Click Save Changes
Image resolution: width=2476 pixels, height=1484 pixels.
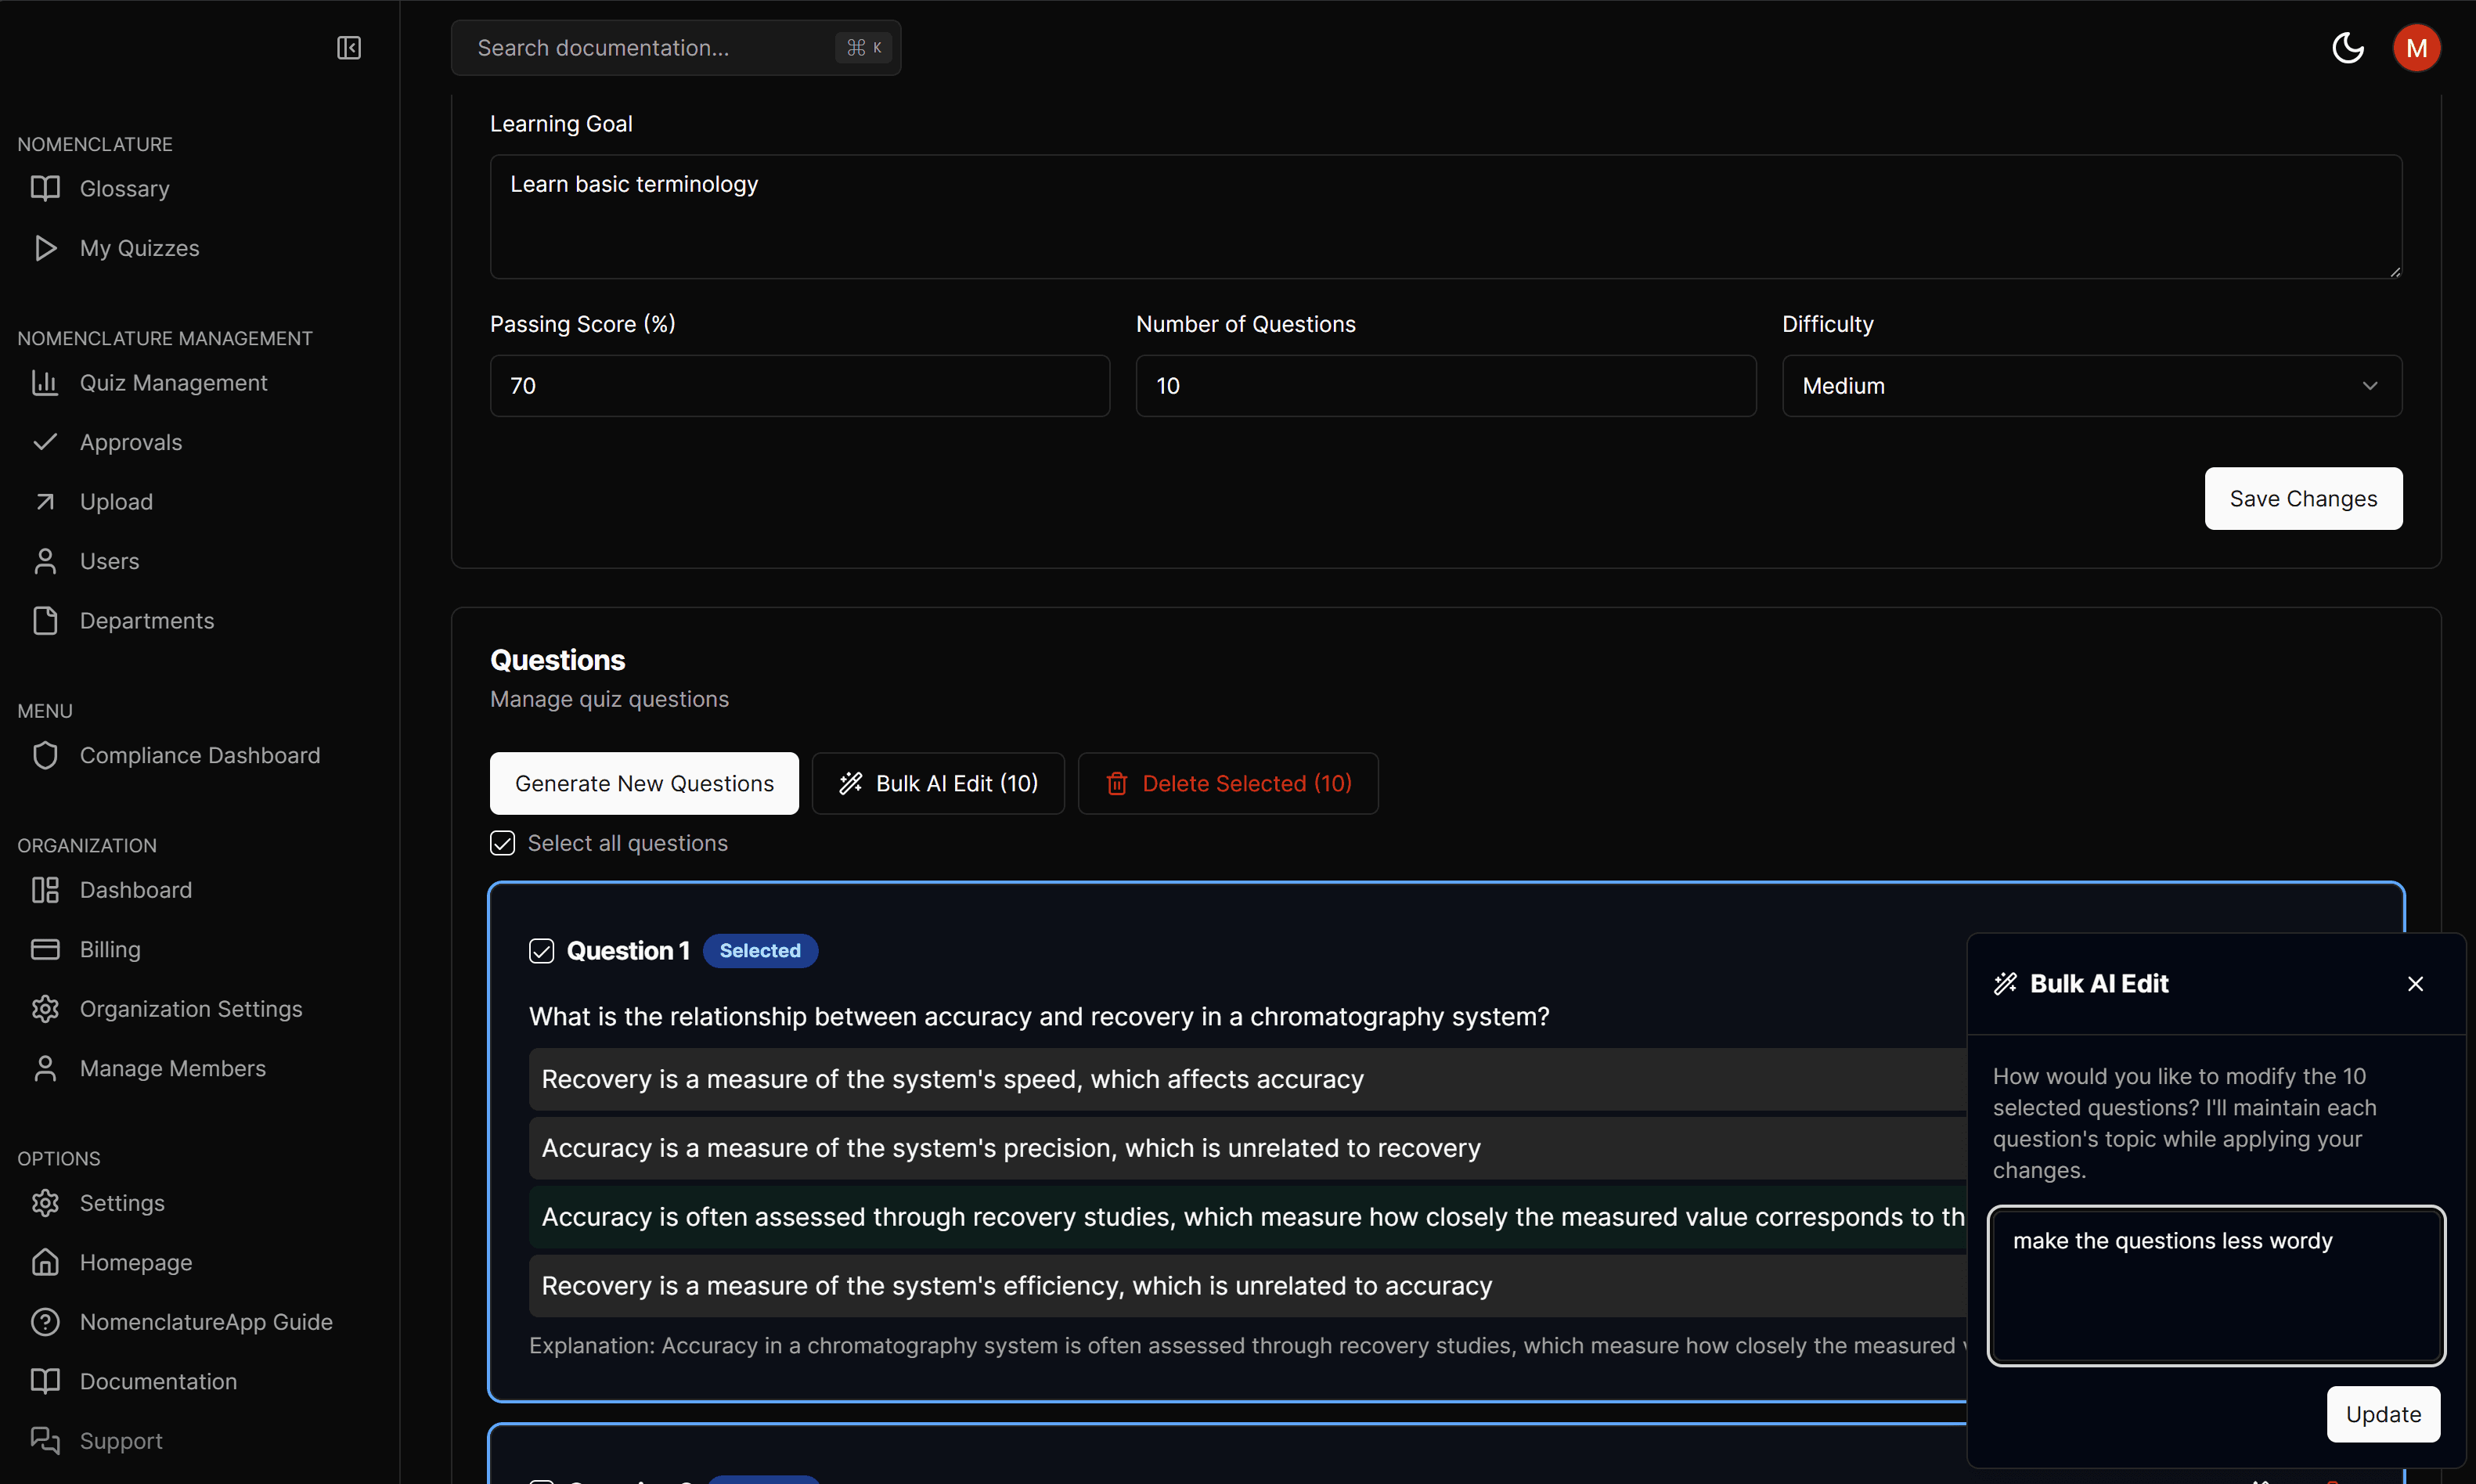tap(2302, 498)
